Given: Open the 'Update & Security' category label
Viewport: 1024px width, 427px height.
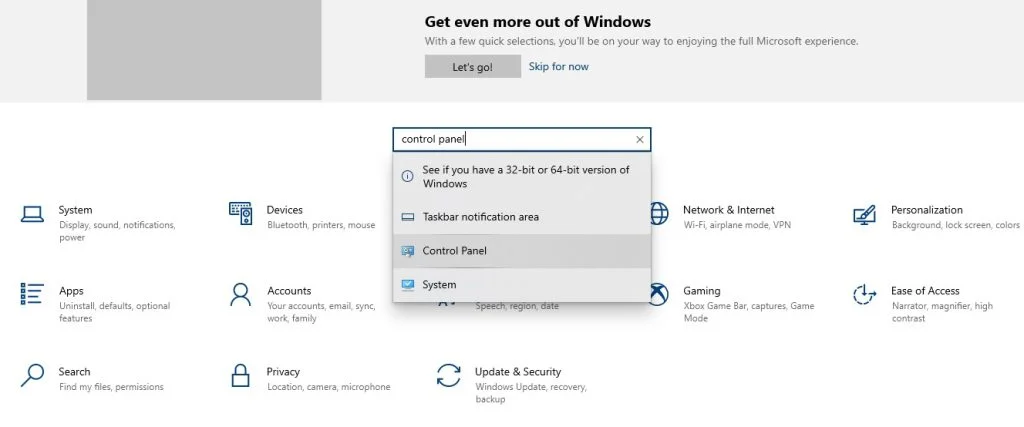Looking at the screenshot, I should (x=518, y=372).
